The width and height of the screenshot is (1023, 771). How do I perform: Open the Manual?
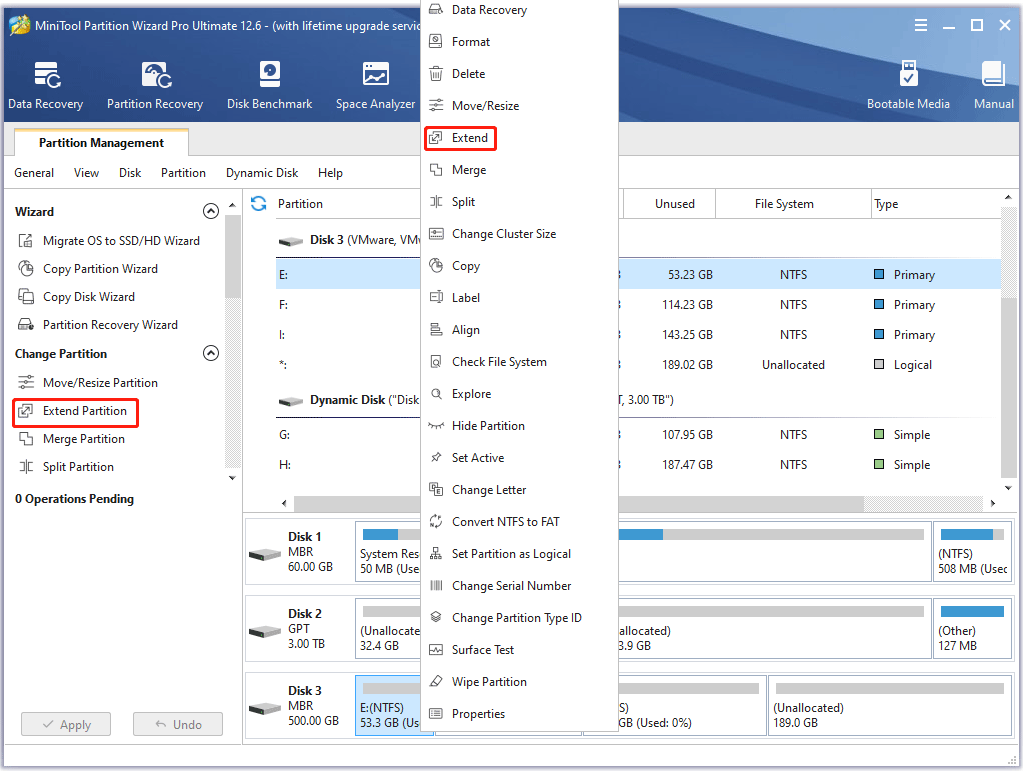[x=994, y=85]
